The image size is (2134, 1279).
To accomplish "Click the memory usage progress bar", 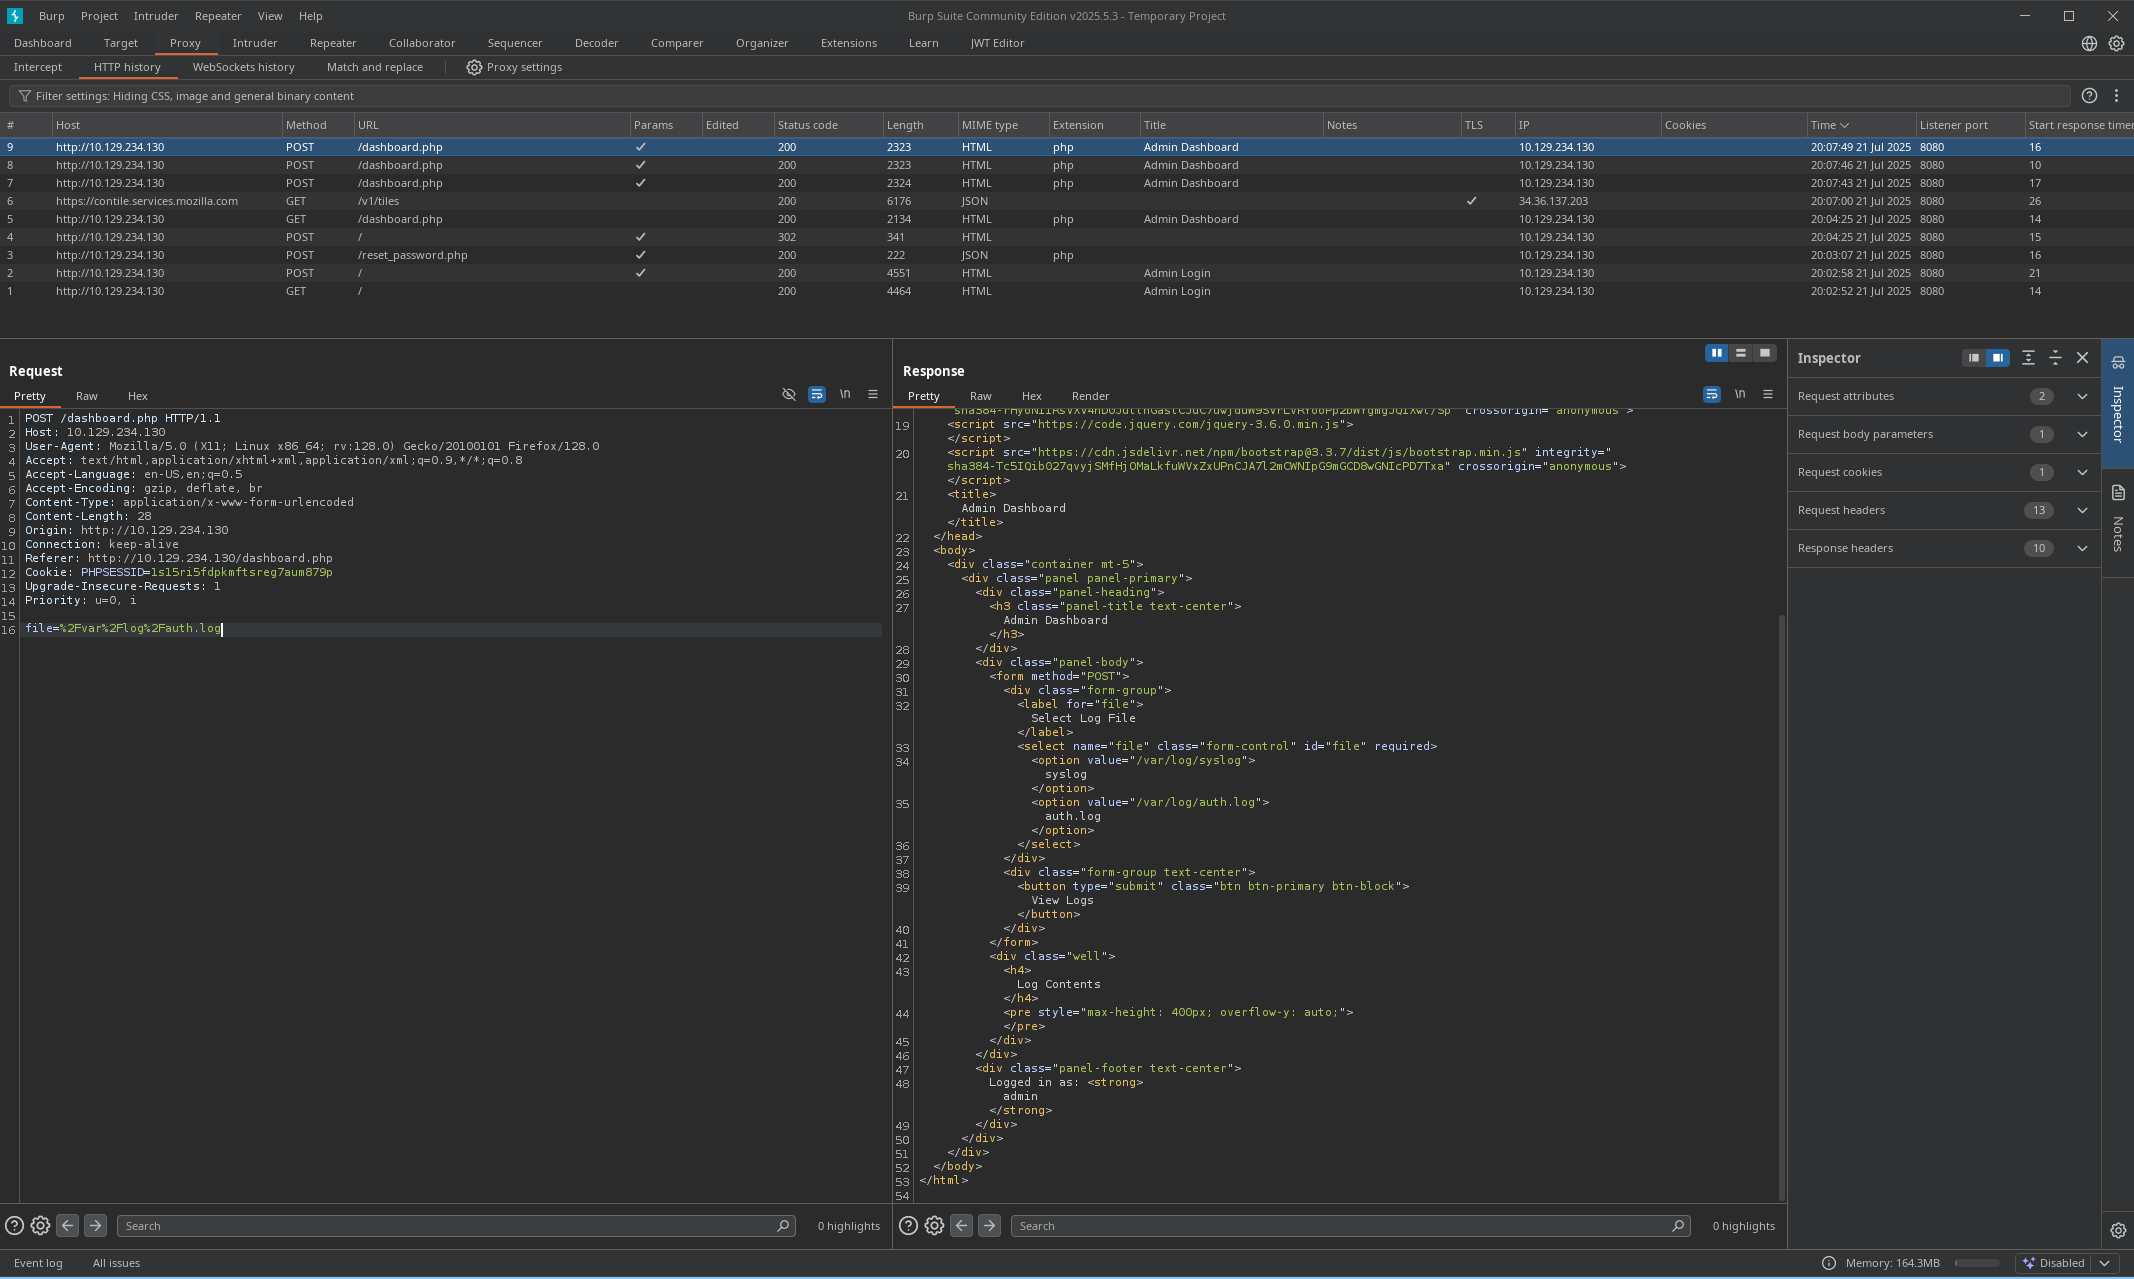I will click(x=1976, y=1263).
